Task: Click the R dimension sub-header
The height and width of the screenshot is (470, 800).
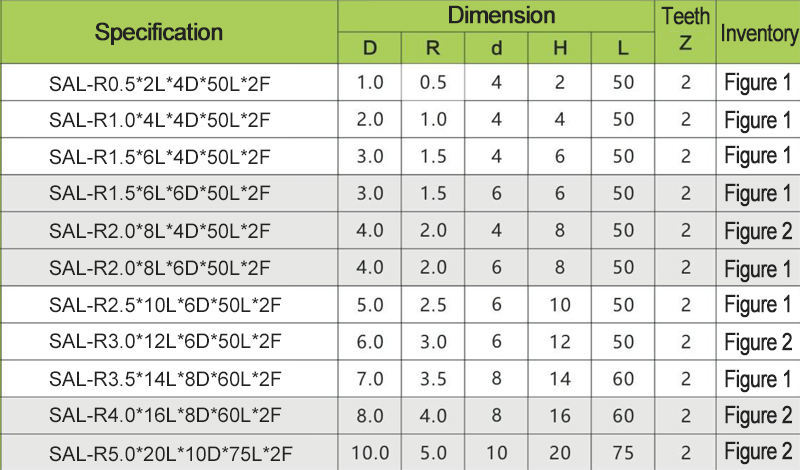Action: coord(434,48)
